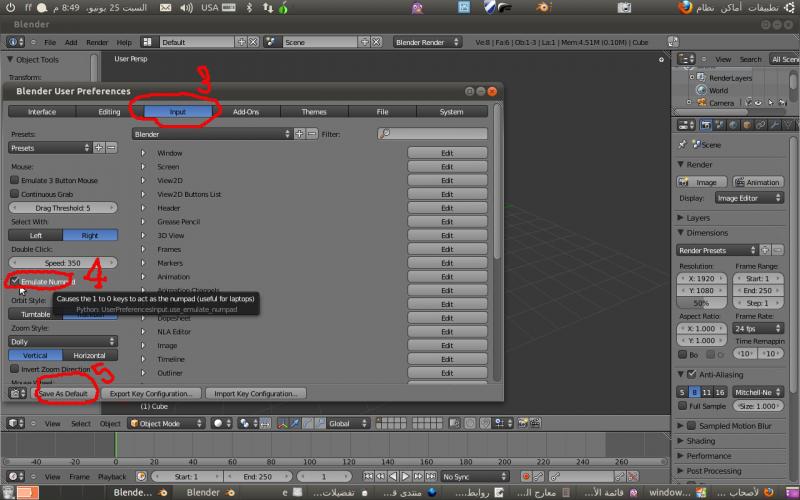Open the Global orientation dropdown
Screen dimensions: 800x500
click(x=348, y=423)
